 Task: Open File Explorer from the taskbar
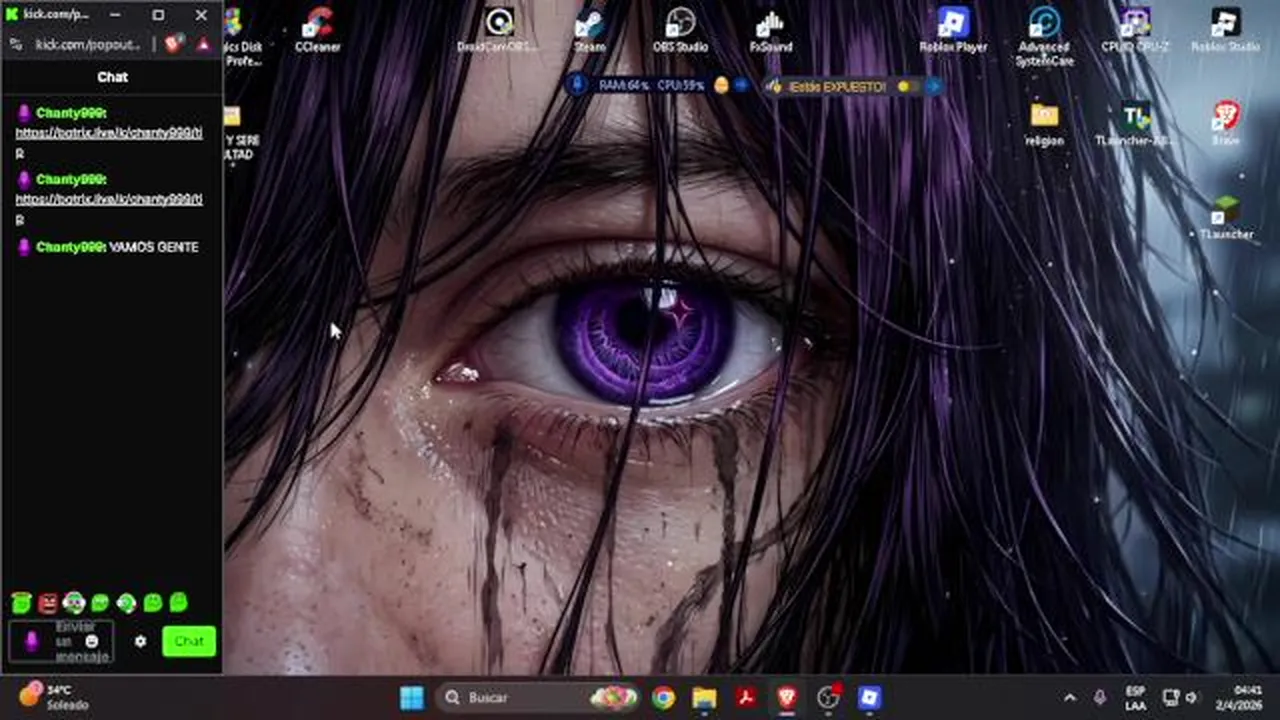click(705, 698)
